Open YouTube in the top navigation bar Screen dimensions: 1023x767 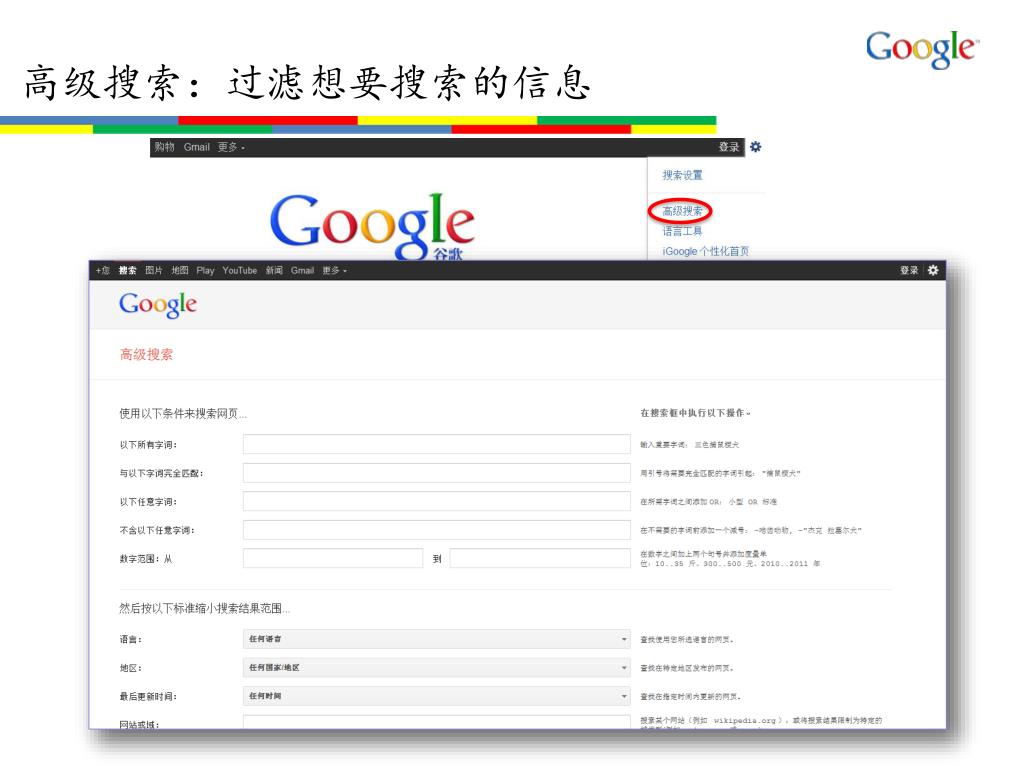(x=239, y=270)
